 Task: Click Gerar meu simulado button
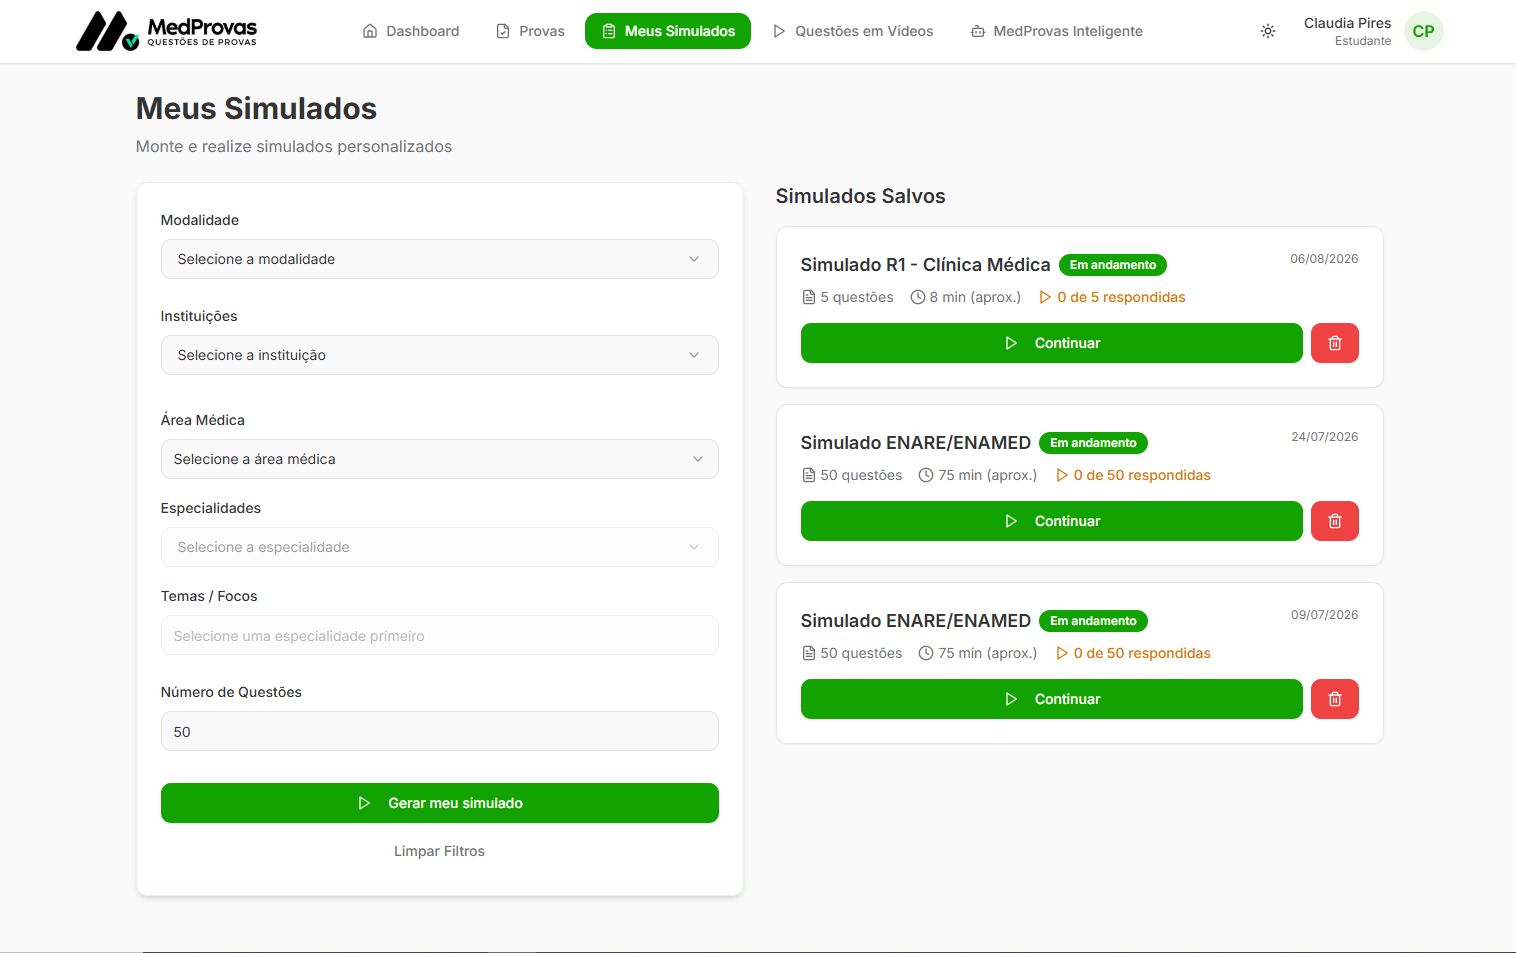pos(440,803)
